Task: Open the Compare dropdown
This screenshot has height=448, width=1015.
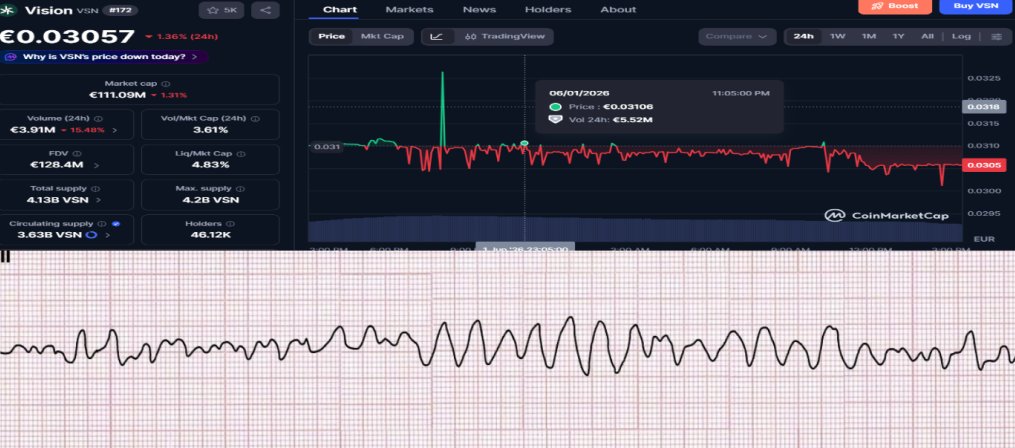Action: pyautogui.click(x=737, y=36)
